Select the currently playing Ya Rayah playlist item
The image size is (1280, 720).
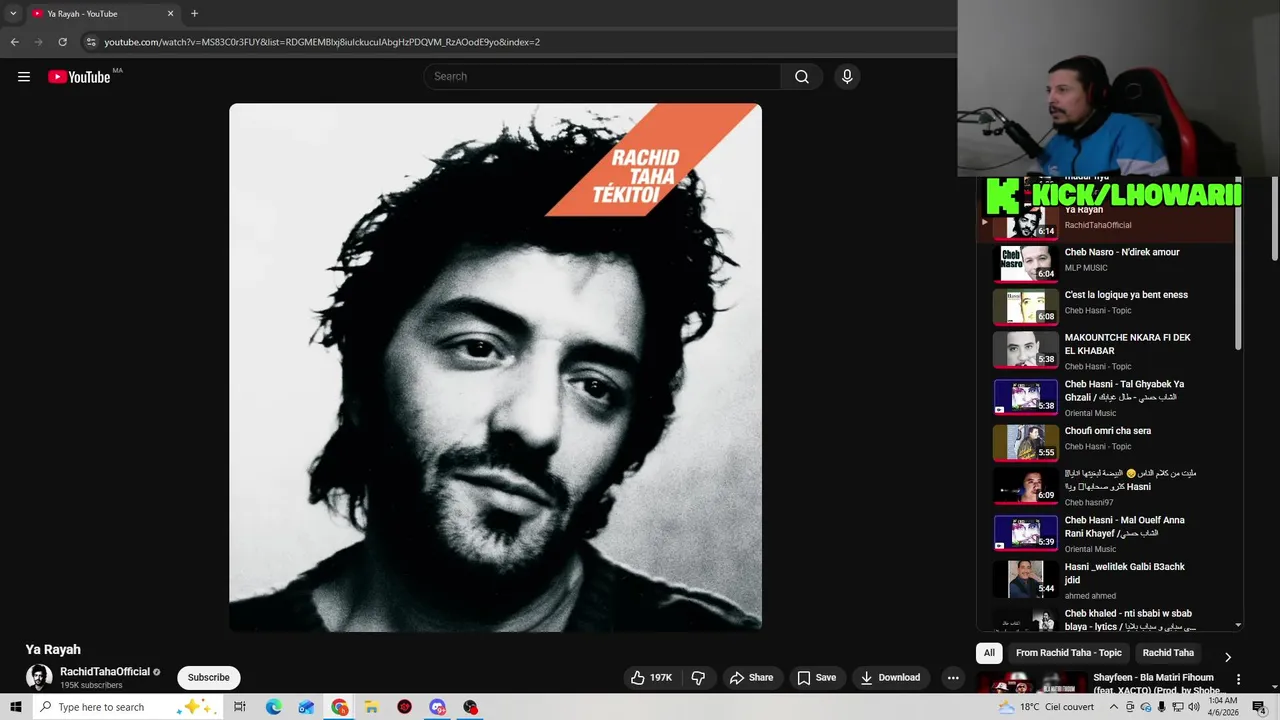pos(1107,223)
